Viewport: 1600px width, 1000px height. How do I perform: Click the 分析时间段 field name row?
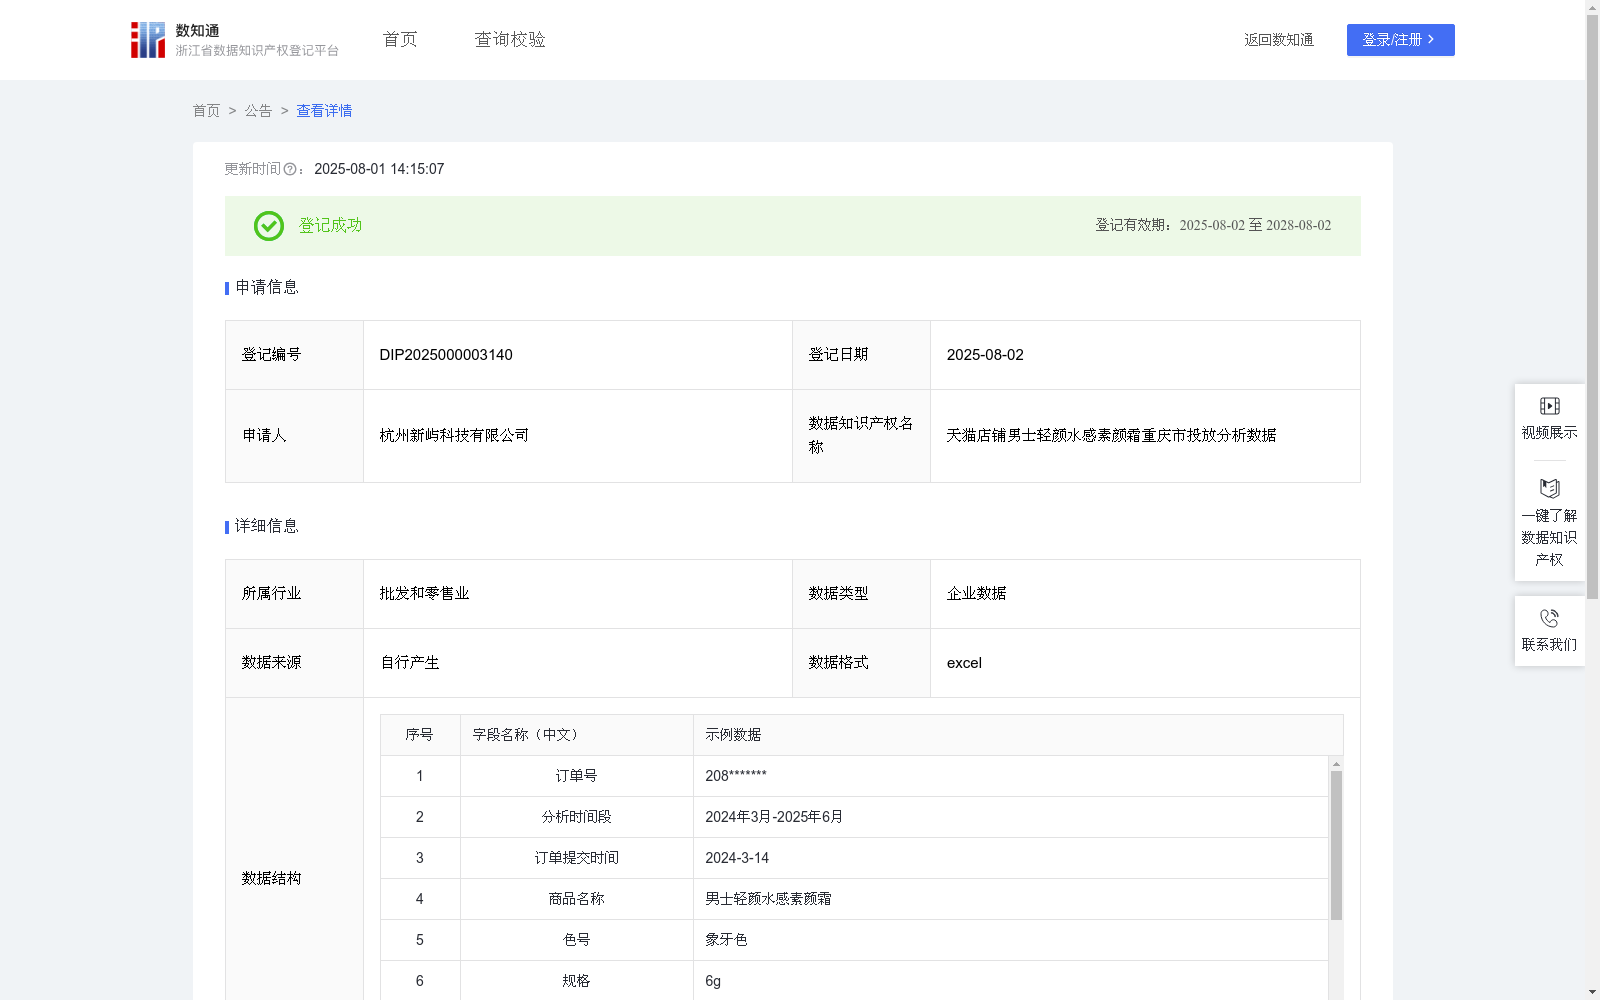576,817
